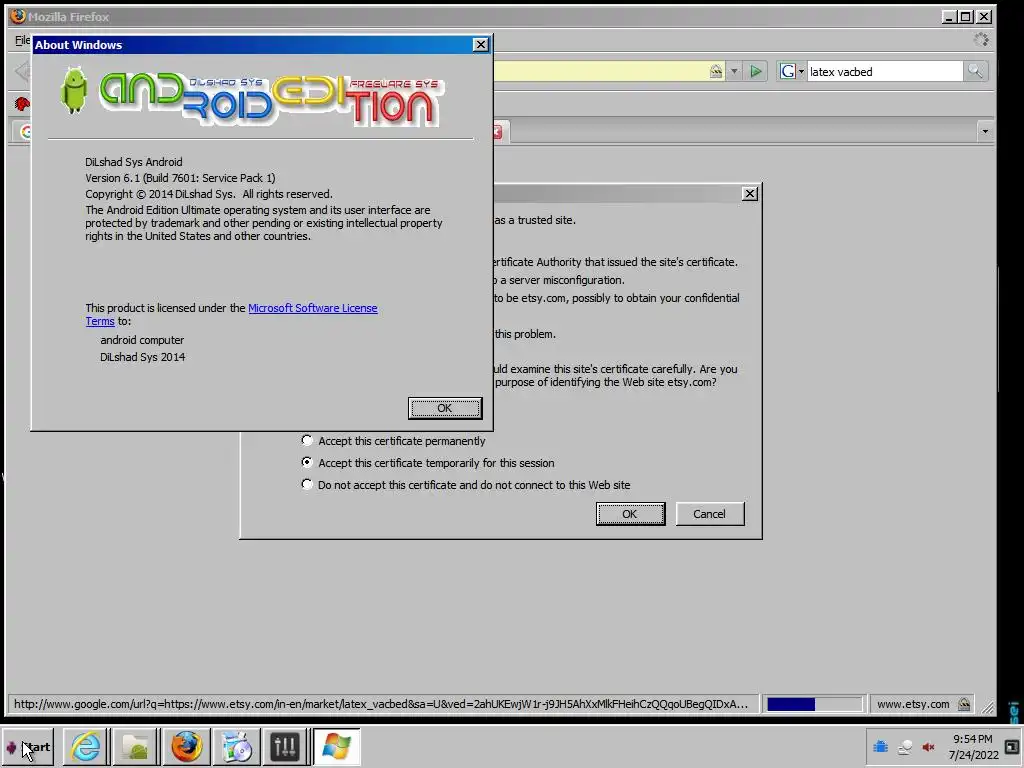Image resolution: width=1024 pixels, height=768 pixels.
Task: Close the About Windows dialog
Action: [481, 44]
